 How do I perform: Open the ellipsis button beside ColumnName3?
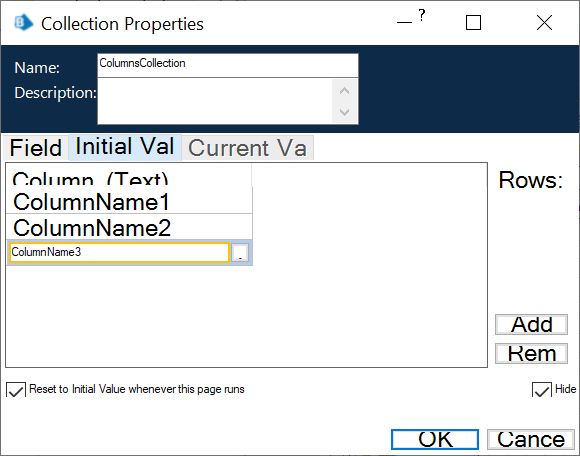240,253
